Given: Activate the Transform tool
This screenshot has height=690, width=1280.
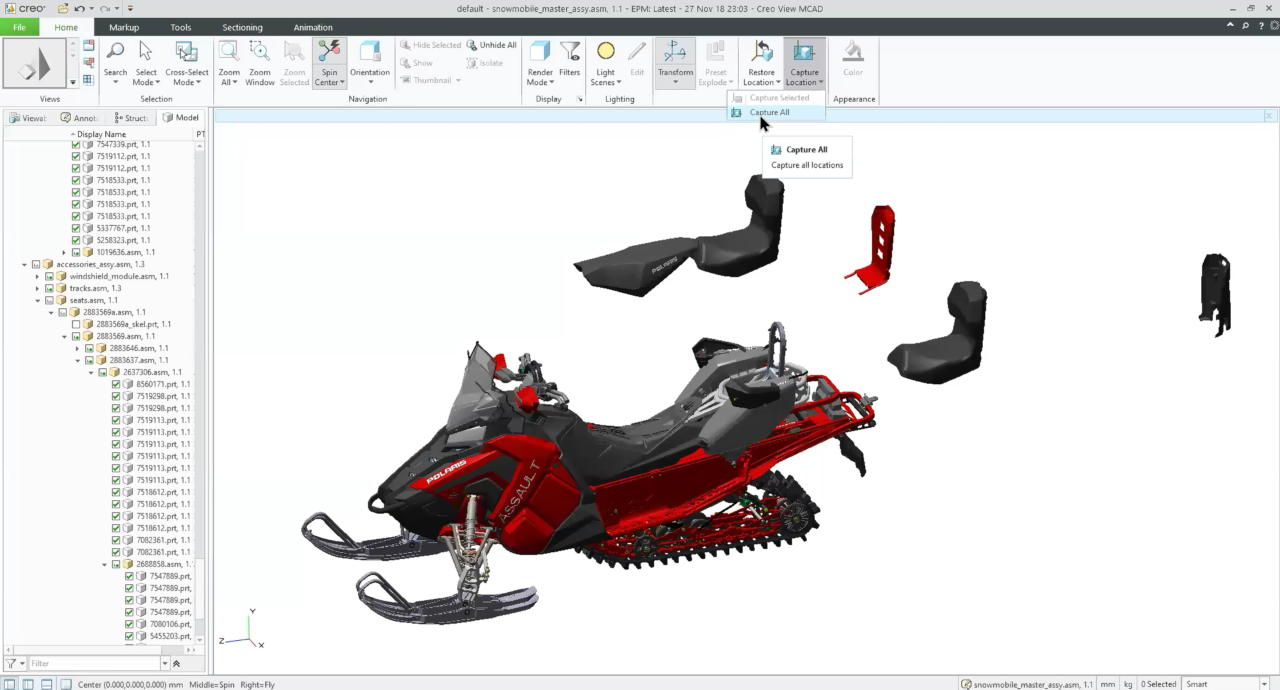Looking at the screenshot, I should (675, 62).
